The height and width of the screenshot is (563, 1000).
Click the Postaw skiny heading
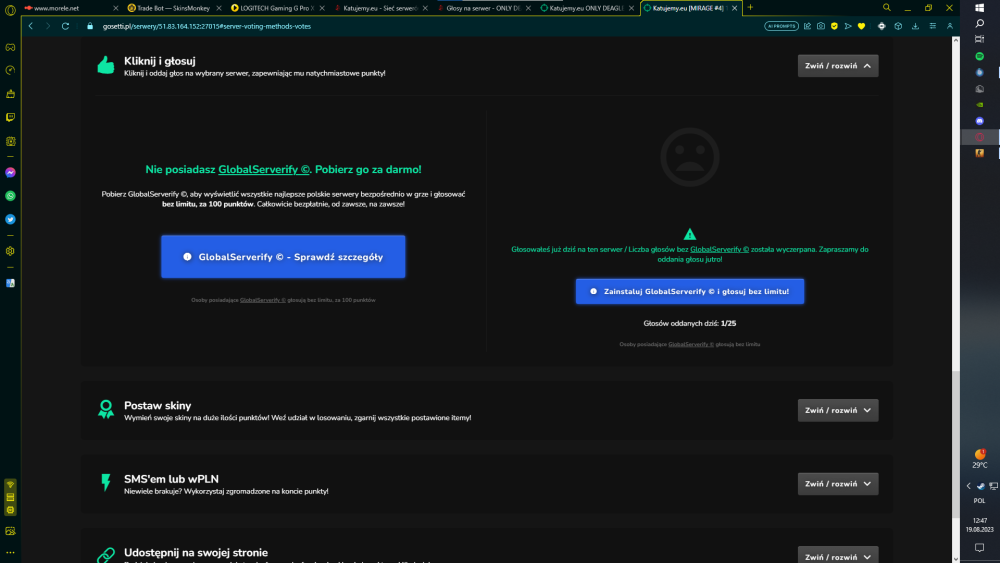pos(158,406)
